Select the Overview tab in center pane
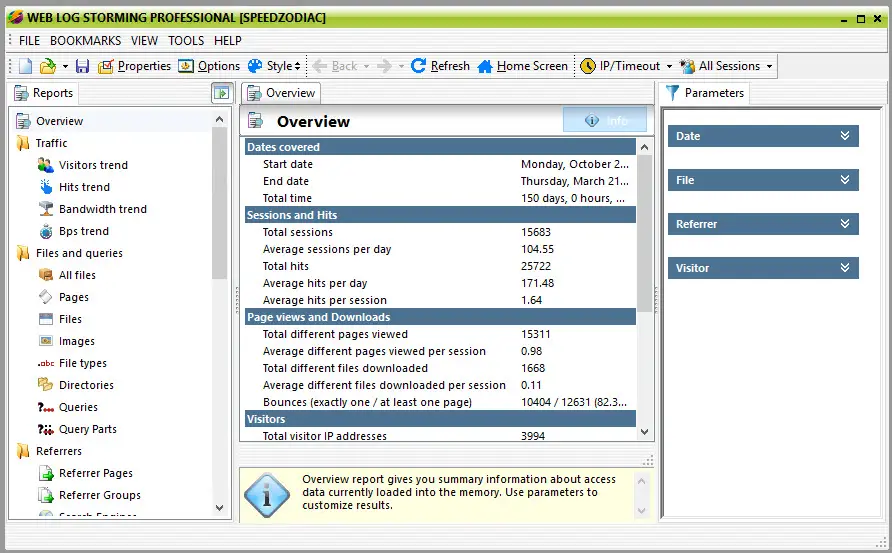This screenshot has height=553, width=892. (x=281, y=93)
